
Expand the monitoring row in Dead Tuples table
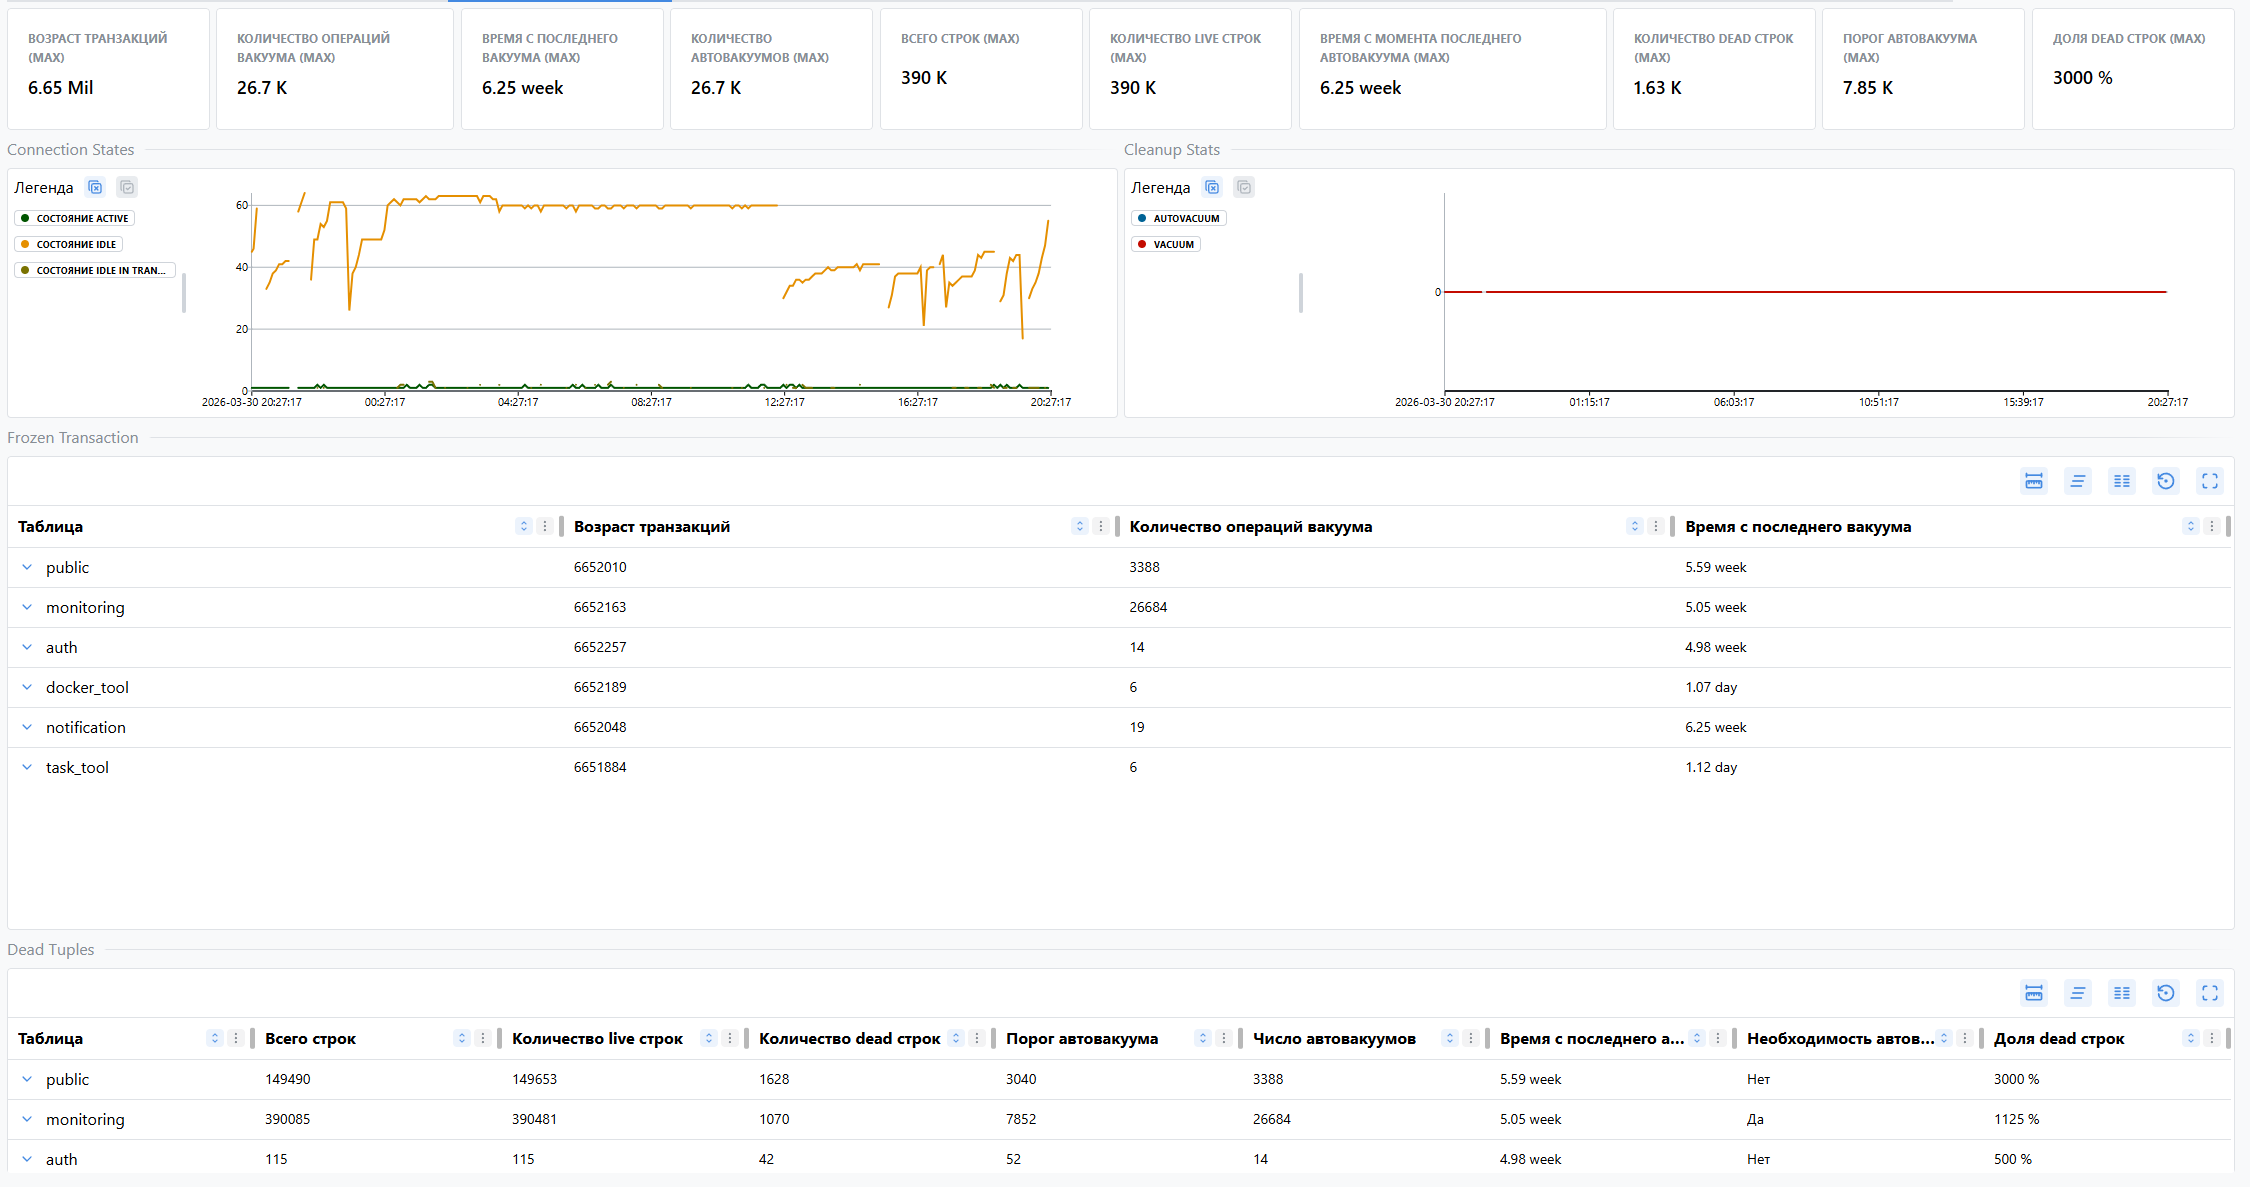27,1119
